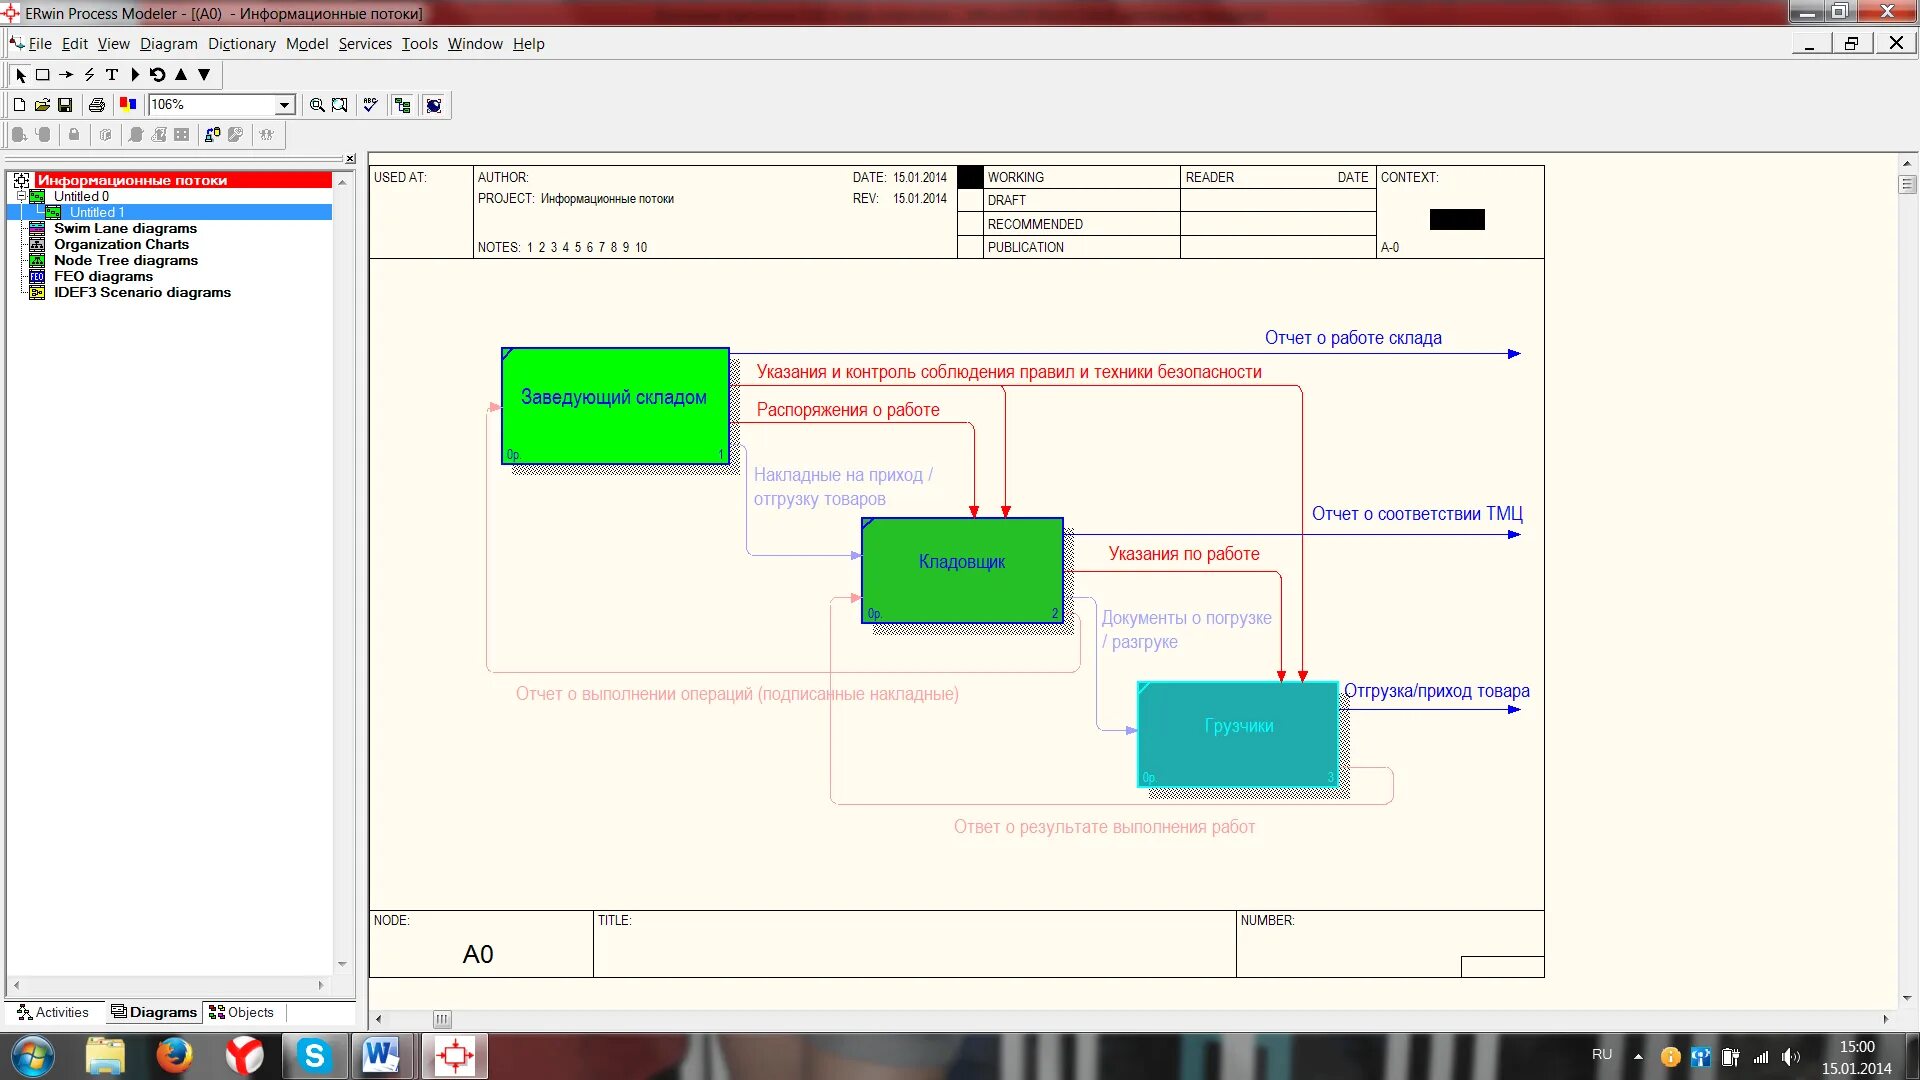Image resolution: width=1920 pixels, height=1080 pixels.
Task: Click the black CONTEXT box swatch
Action: [x=1457, y=219]
